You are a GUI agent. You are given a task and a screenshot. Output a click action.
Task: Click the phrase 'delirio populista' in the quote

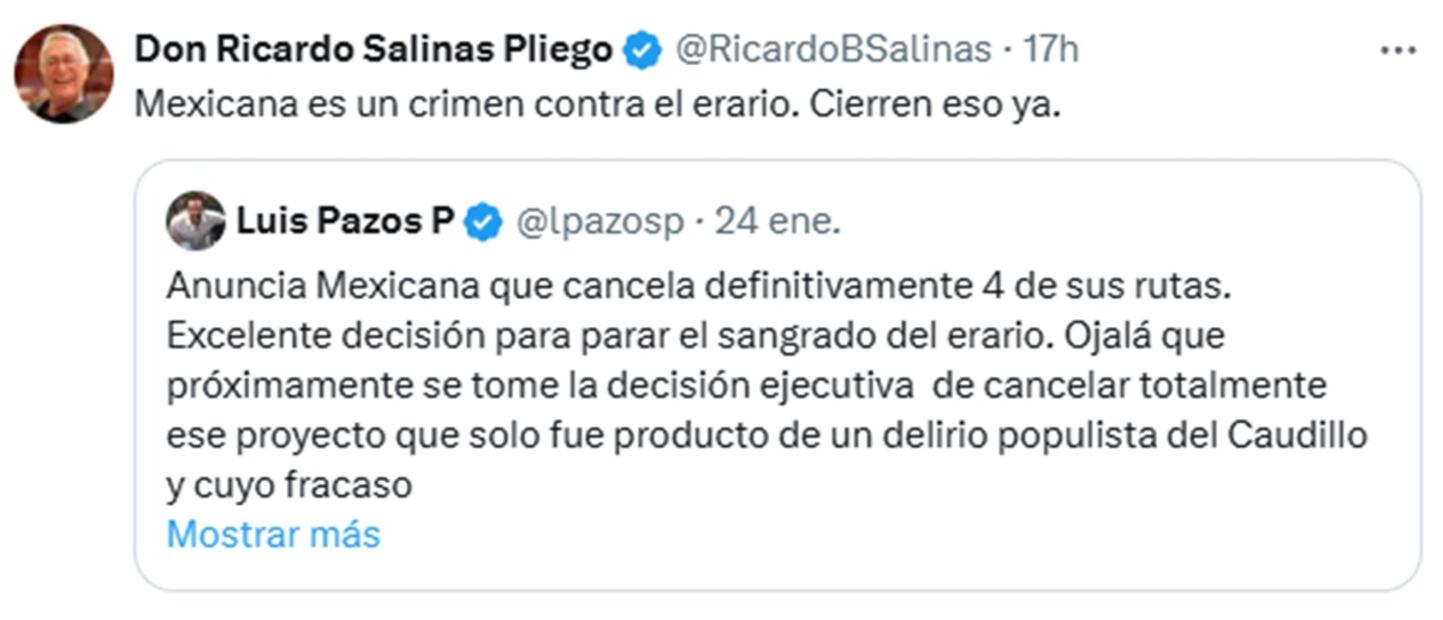point(1004,435)
